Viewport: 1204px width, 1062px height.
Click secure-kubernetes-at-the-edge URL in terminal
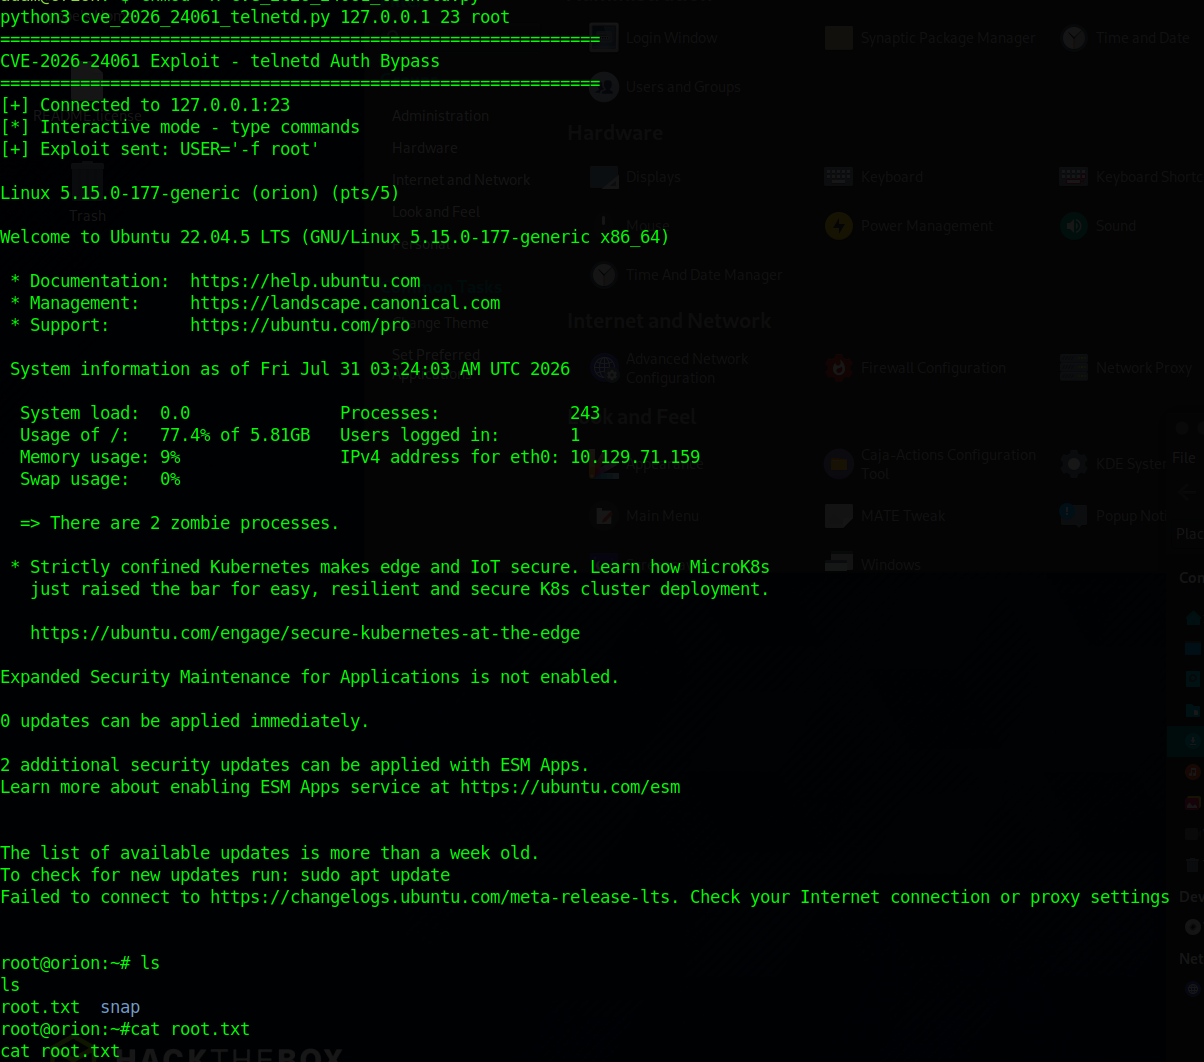(305, 633)
